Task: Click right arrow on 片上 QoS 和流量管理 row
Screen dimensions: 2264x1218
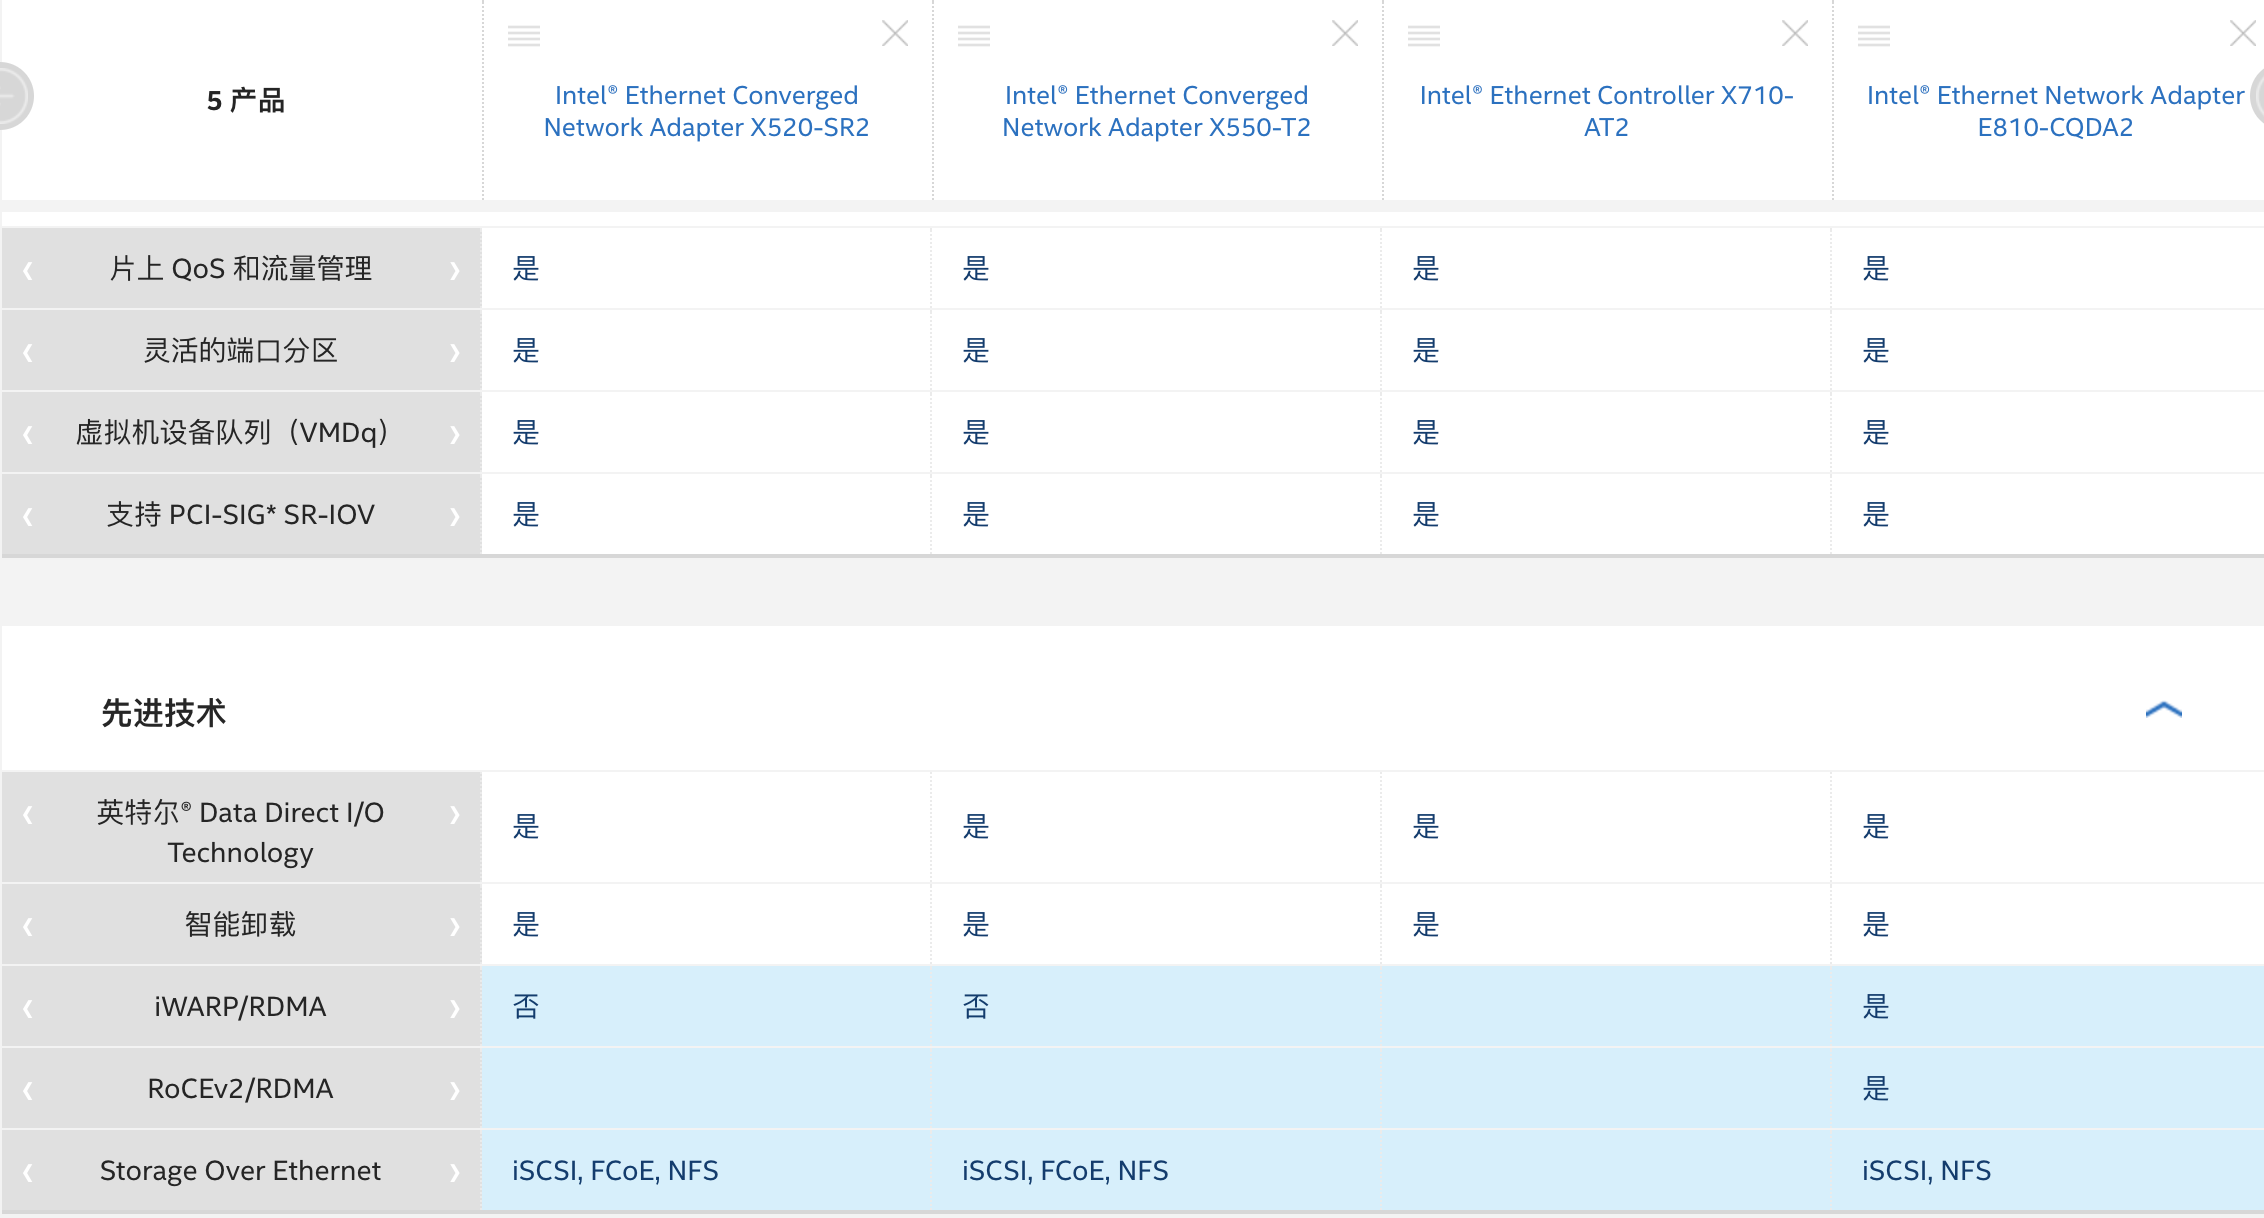Action: (x=455, y=270)
